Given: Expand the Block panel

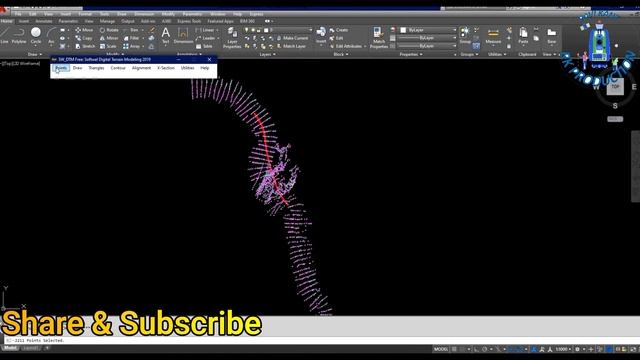Looking at the screenshot, I should 341,54.
